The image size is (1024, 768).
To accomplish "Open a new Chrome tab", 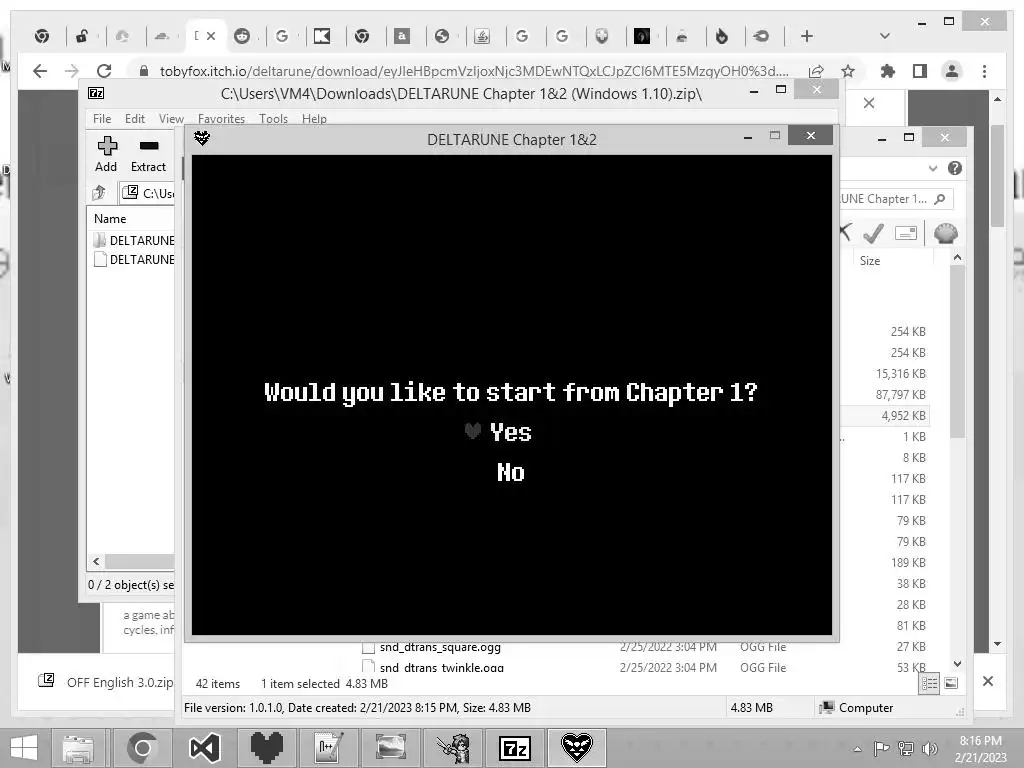I will click(807, 36).
